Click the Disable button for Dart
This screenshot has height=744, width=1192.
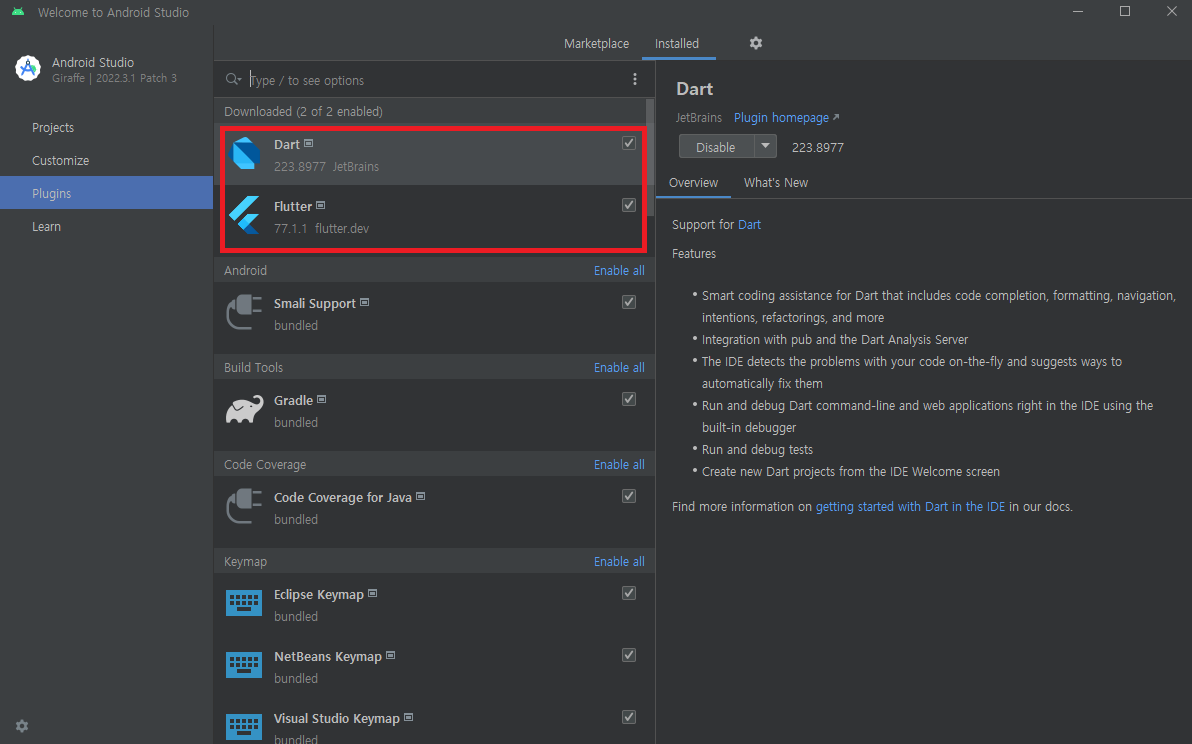coord(716,147)
